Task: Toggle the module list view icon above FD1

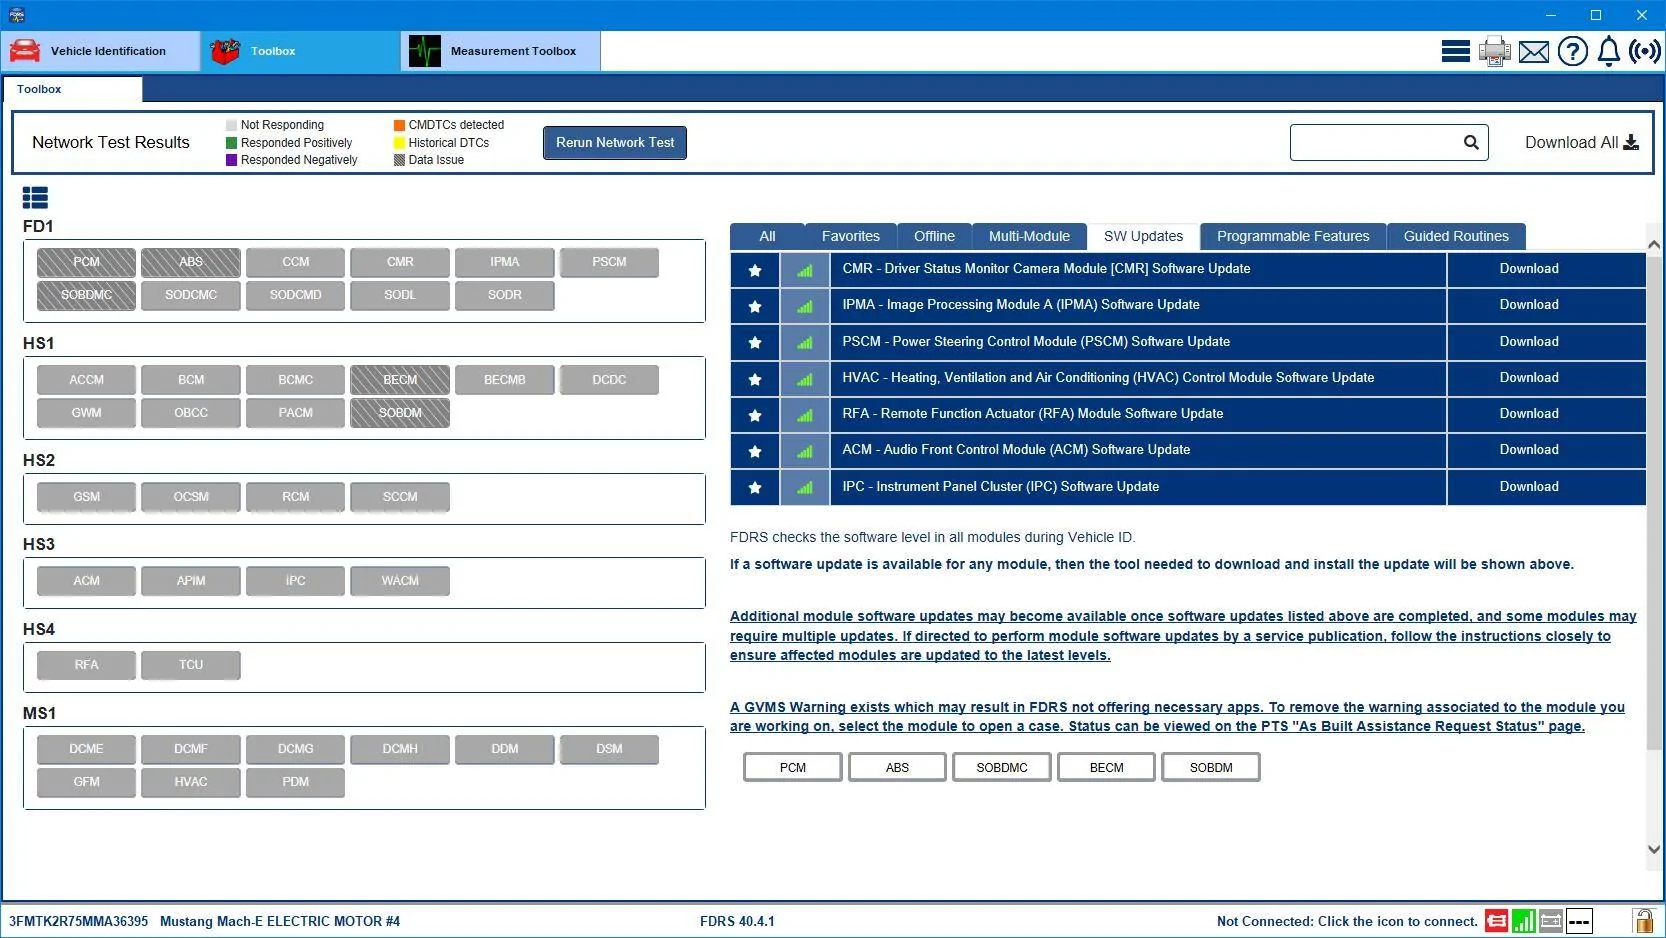Action: pyautogui.click(x=35, y=198)
